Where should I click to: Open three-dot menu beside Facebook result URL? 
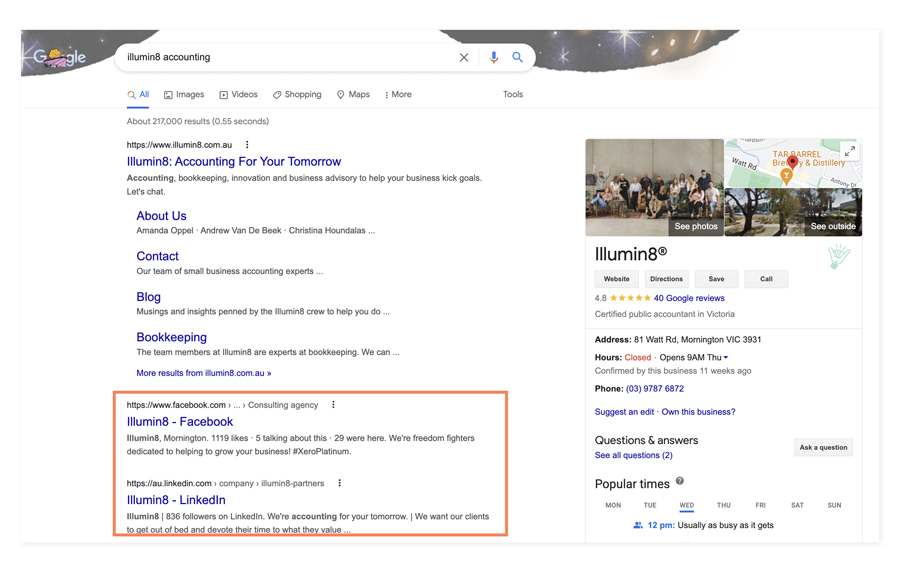coord(333,404)
